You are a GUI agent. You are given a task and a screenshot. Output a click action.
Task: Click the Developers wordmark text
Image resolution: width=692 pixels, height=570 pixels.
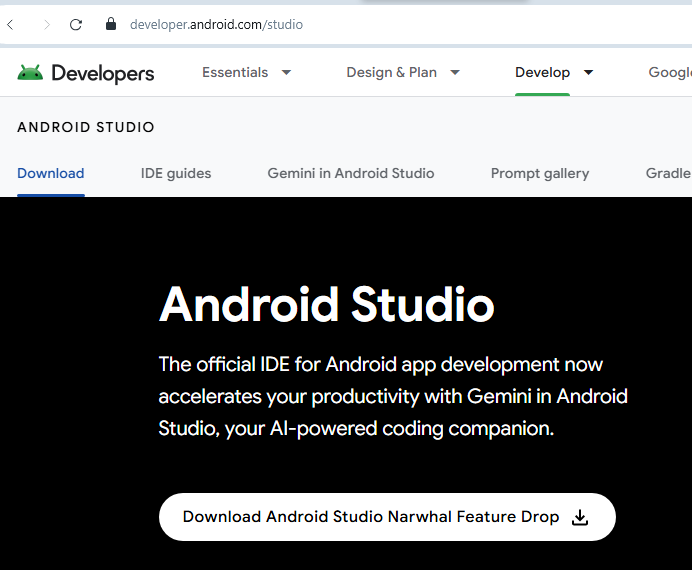[x=103, y=74]
